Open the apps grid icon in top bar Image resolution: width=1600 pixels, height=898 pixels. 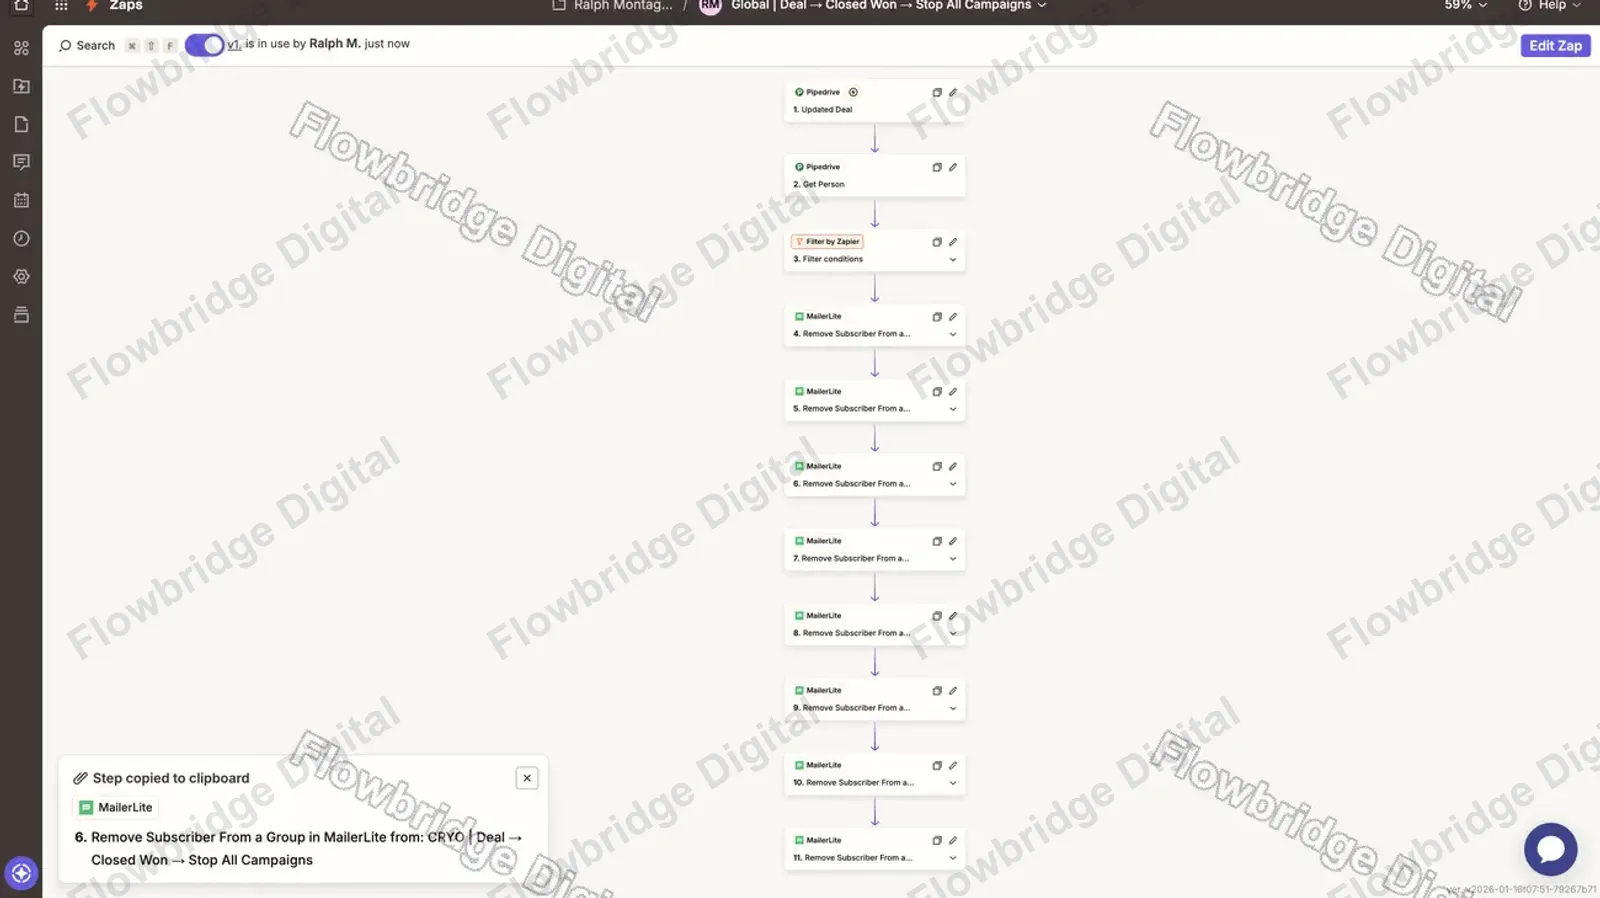click(61, 6)
